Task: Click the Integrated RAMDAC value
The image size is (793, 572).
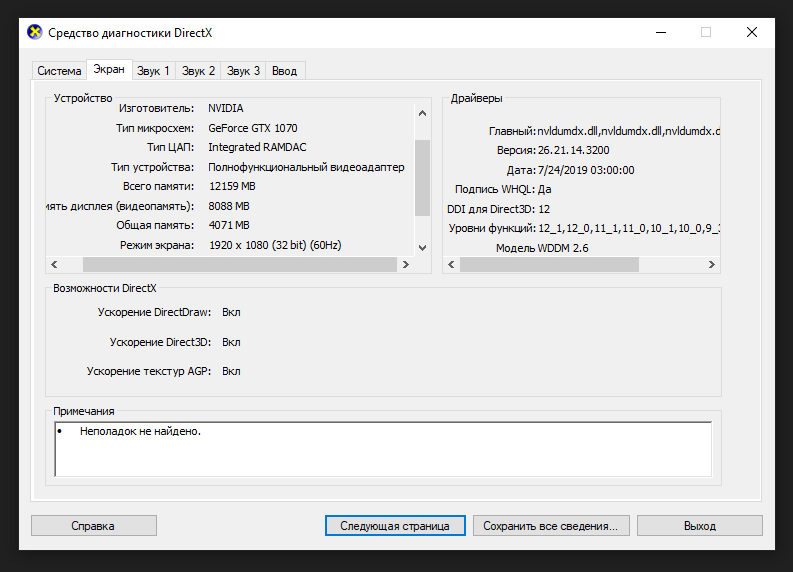Action: pos(257,147)
